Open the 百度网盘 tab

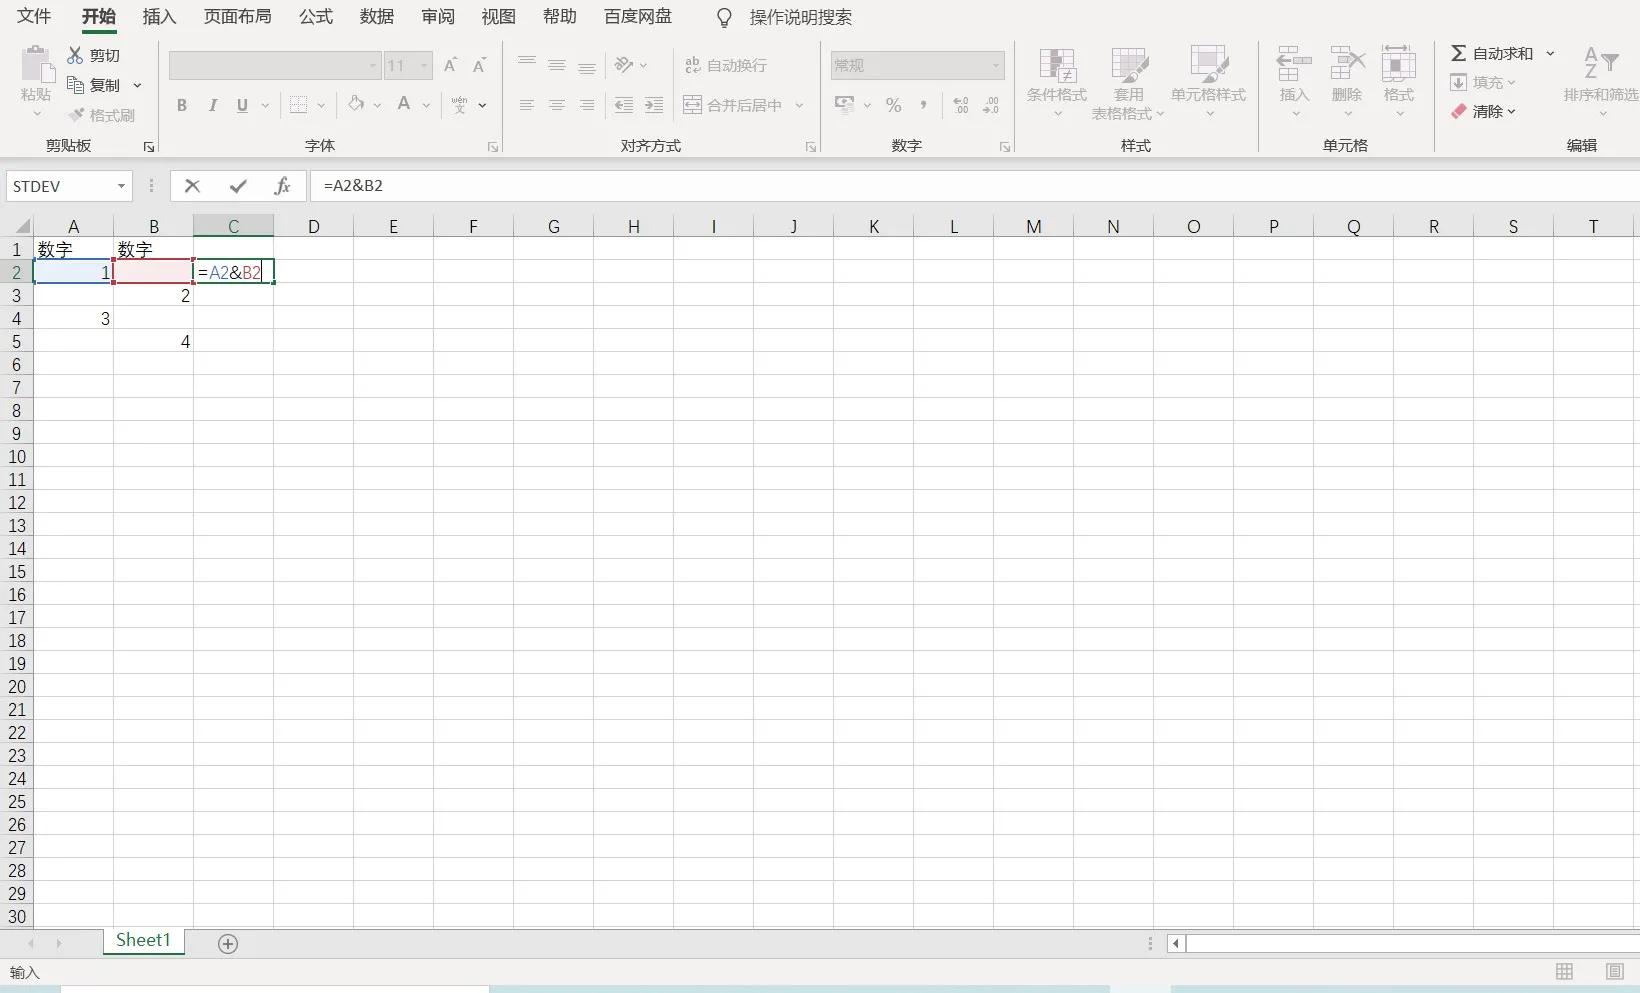pyautogui.click(x=638, y=17)
